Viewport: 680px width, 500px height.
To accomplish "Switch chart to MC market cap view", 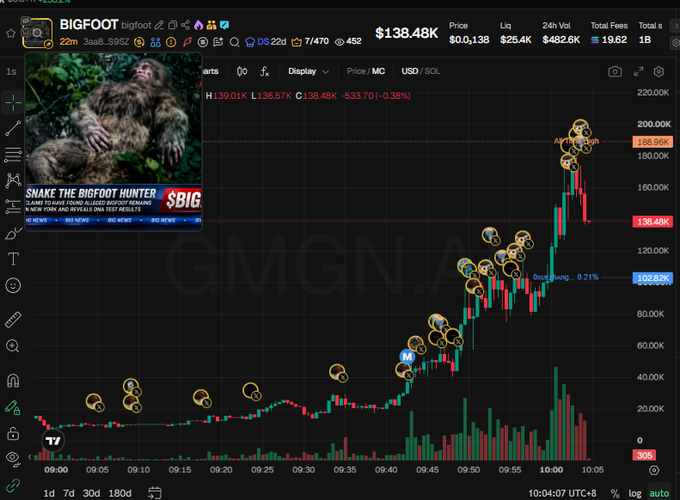I will pos(379,71).
